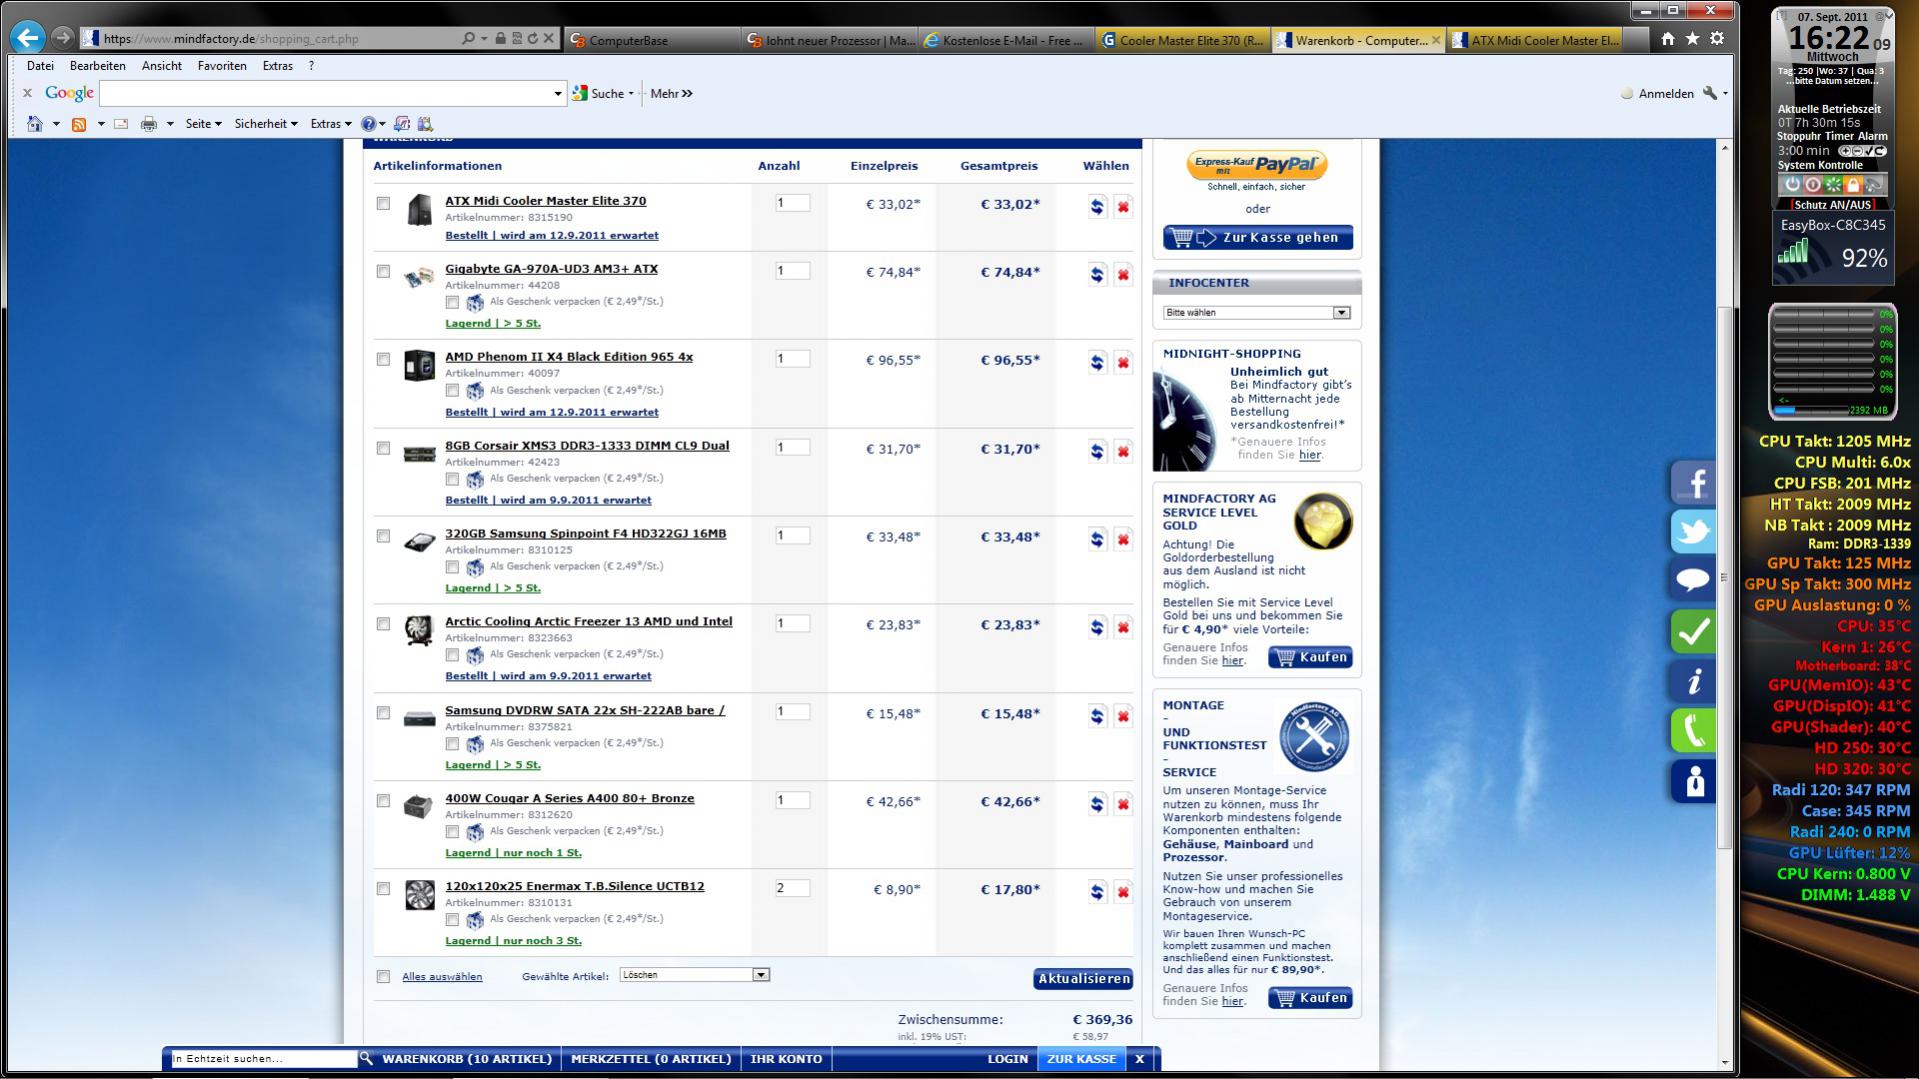Click refresh icon for Samsung DVDRW row
The image size is (1919, 1079).
pos(1097,717)
